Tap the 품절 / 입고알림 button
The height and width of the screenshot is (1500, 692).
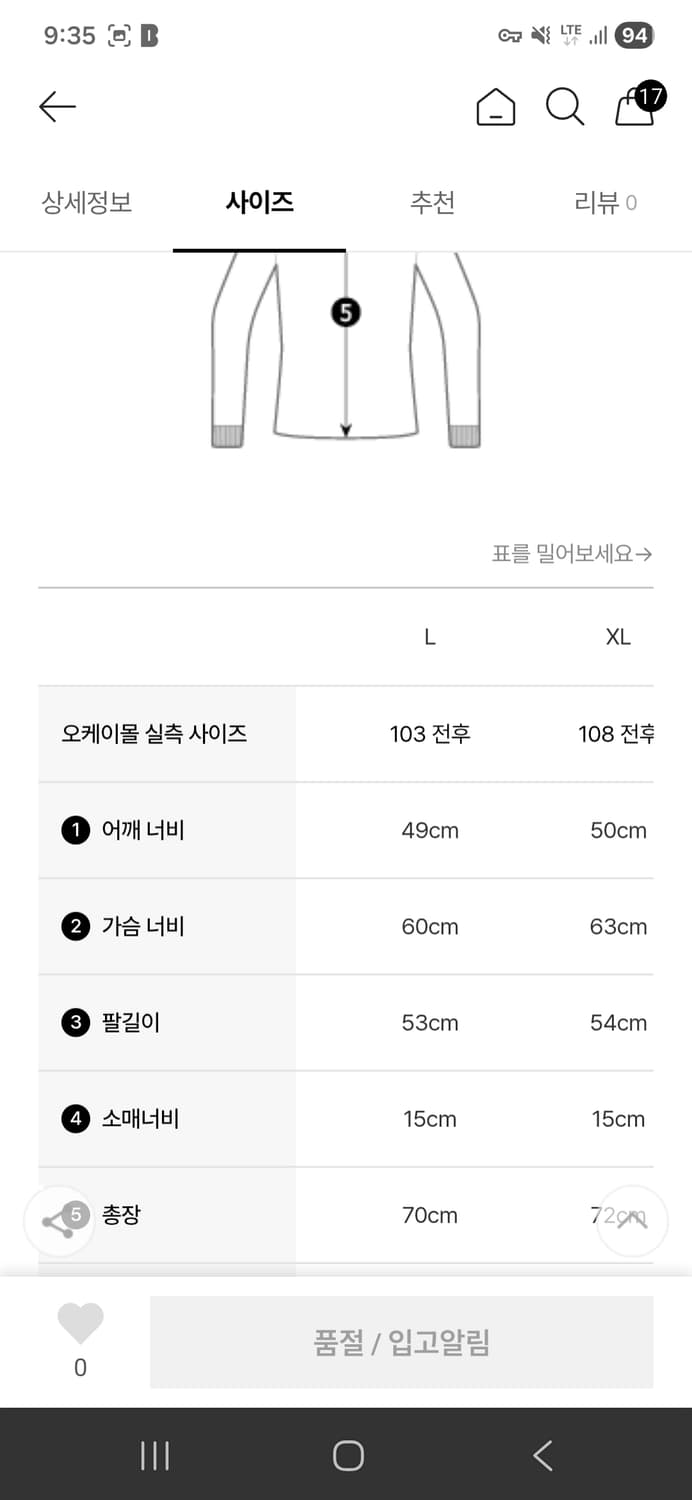click(402, 1341)
